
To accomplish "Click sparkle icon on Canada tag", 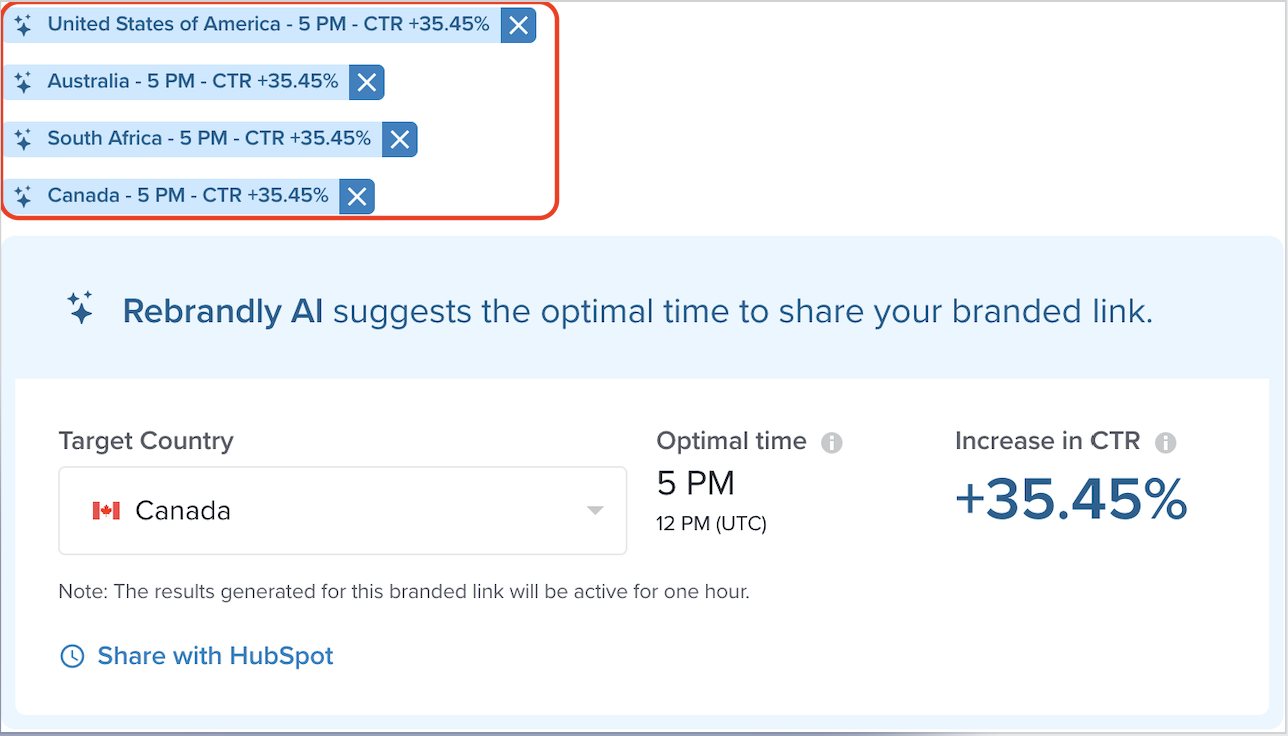I will pyautogui.click(x=24, y=197).
